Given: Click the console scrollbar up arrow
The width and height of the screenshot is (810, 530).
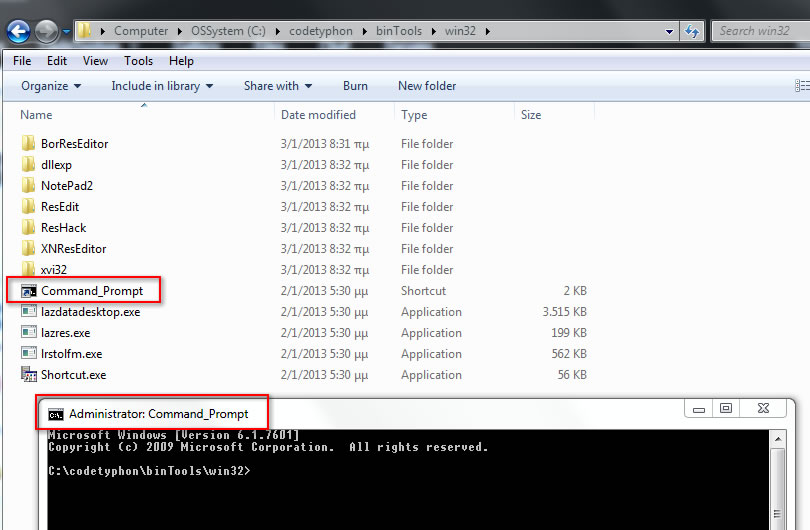Looking at the screenshot, I should coord(777,439).
